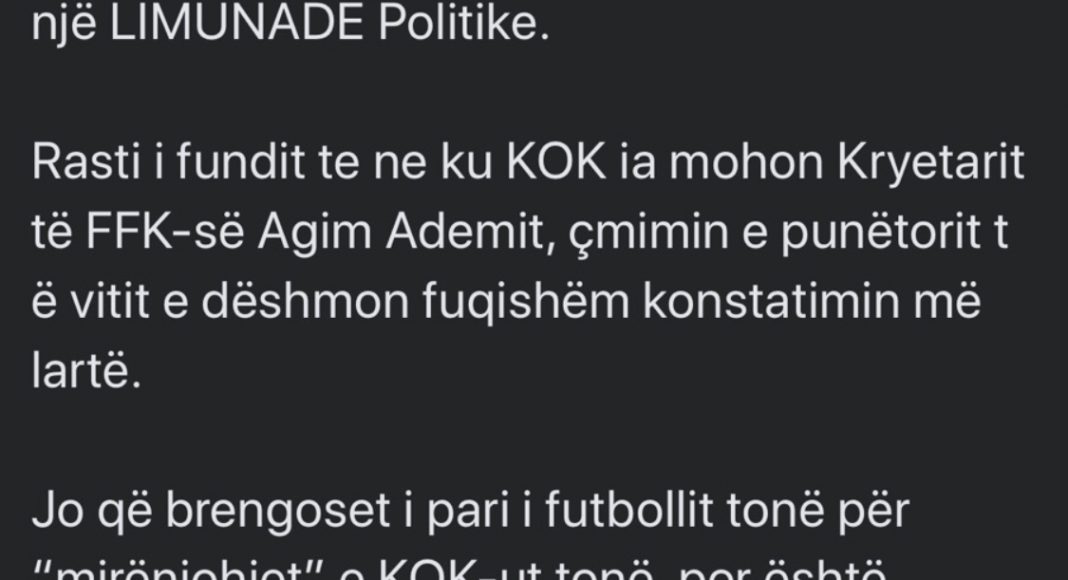
Task: Click the name "Agim"
Action: click(298, 235)
